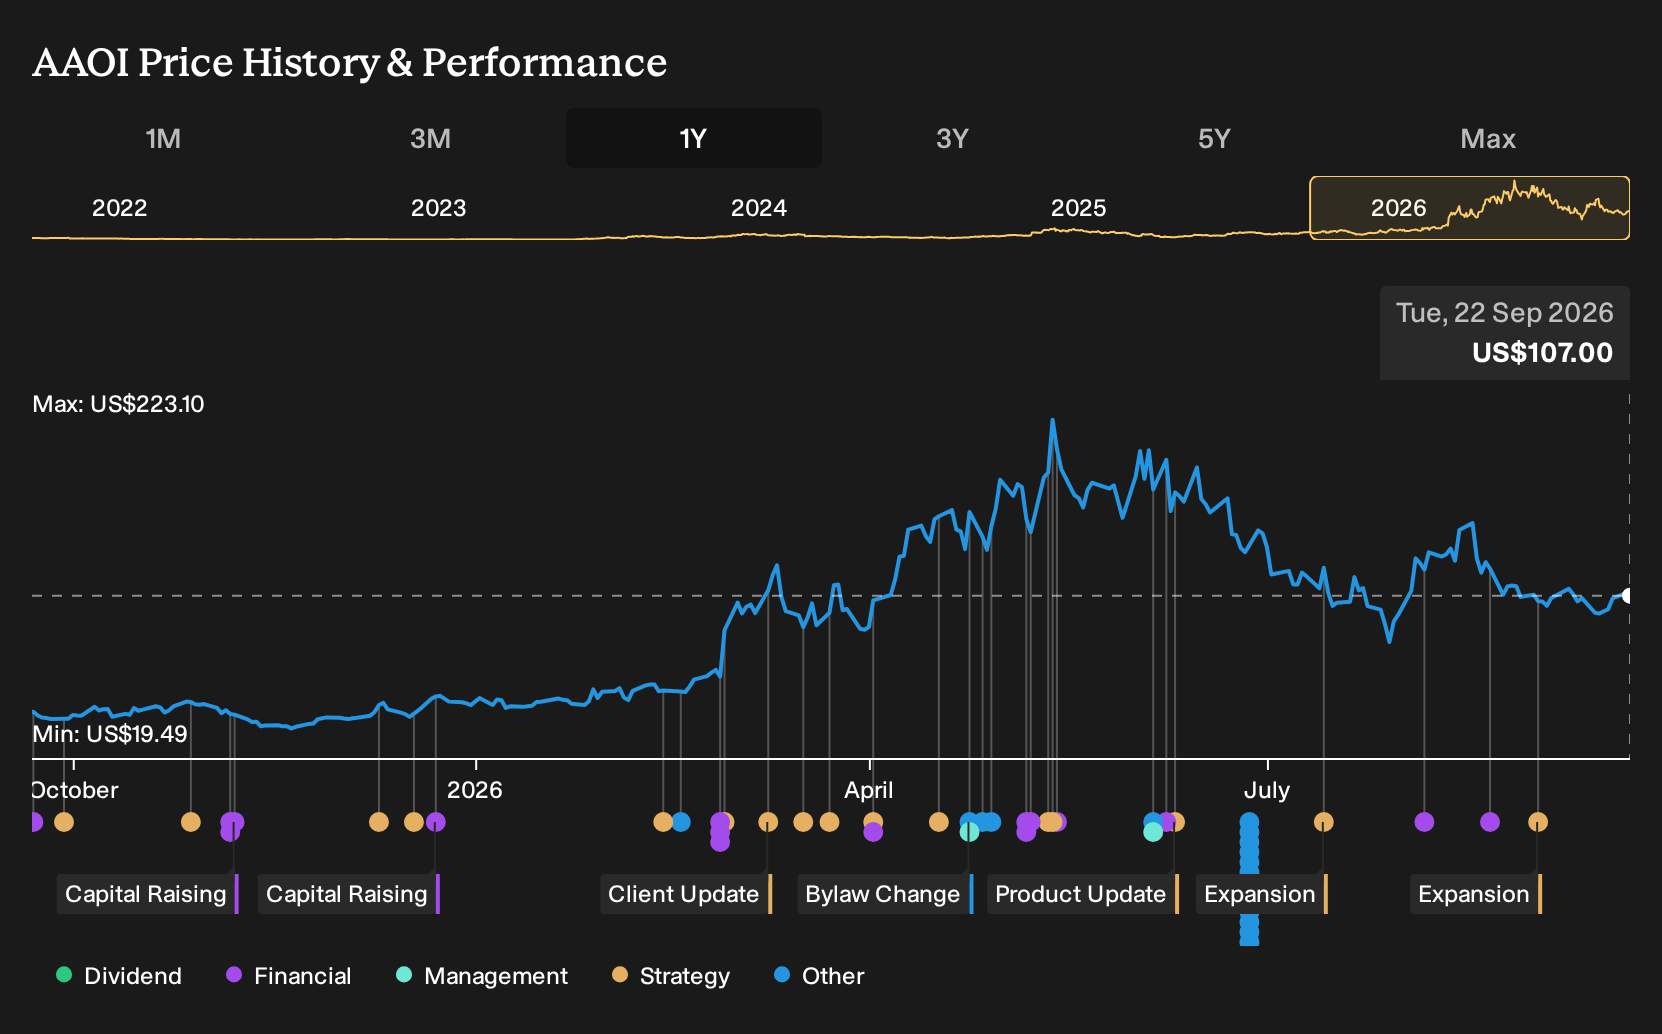Click the July axis label
The width and height of the screenshot is (1662, 1034).
click(x=1267, y=790)
